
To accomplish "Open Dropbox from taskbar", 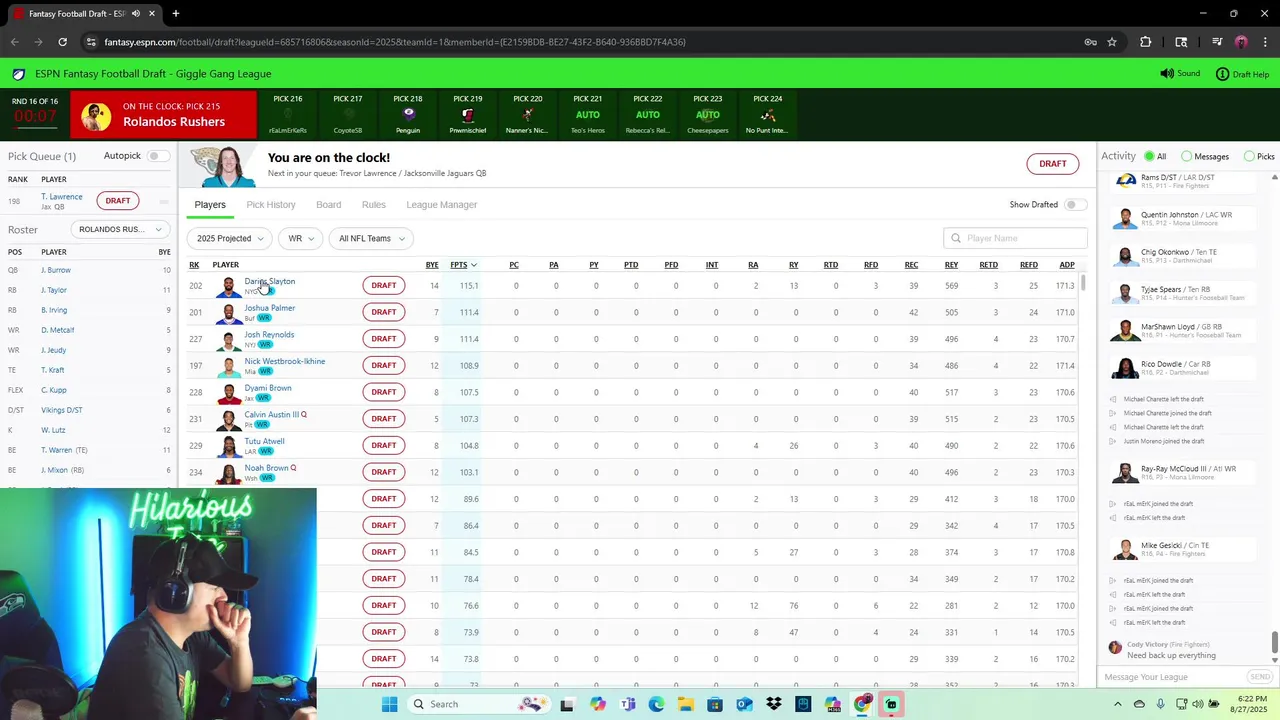I will click(774, 704).
